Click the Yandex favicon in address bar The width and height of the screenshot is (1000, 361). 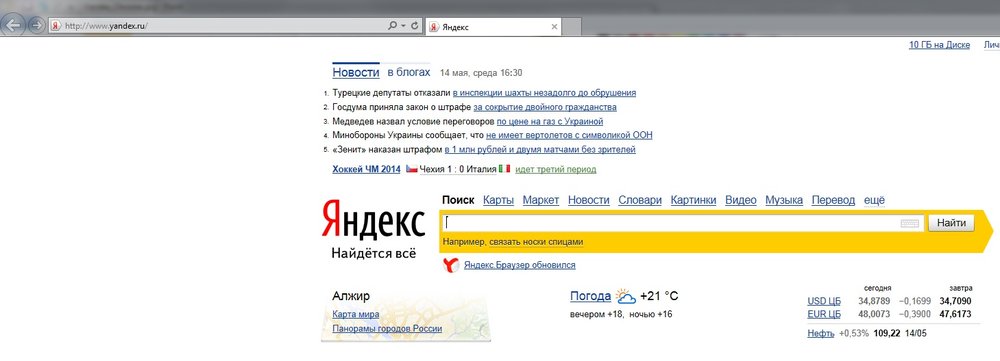click(55, 26)
